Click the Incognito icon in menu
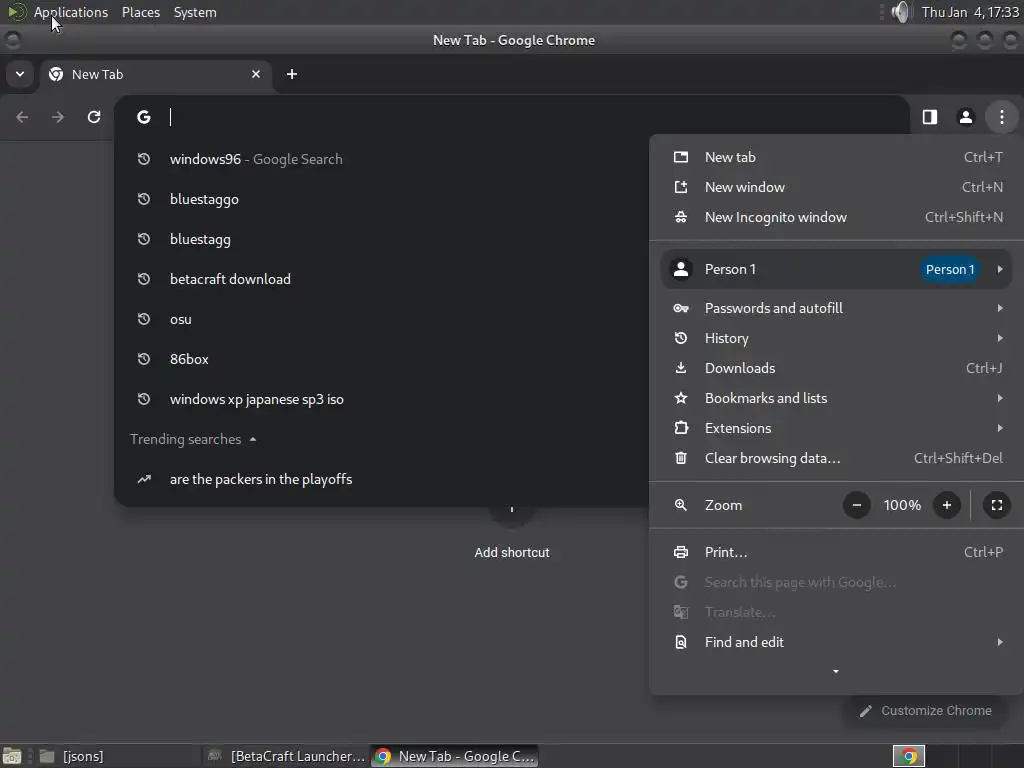1024x768 pixels. [680, 217]
